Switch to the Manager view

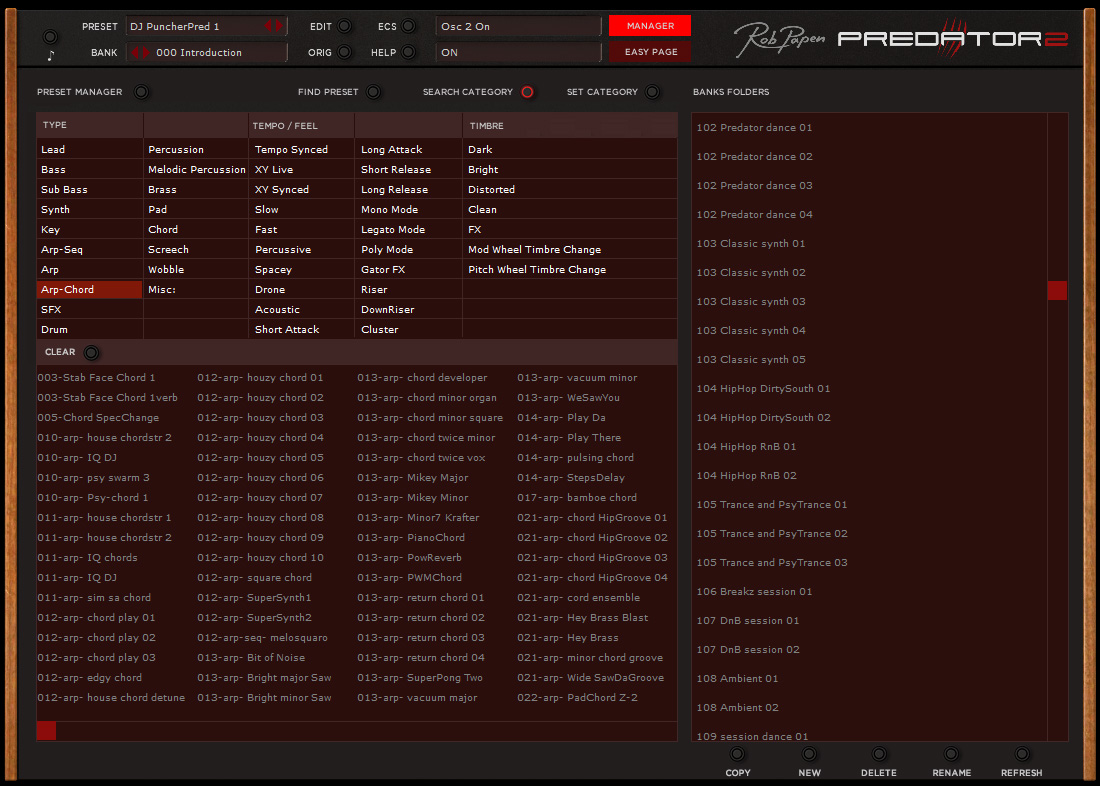649,27
